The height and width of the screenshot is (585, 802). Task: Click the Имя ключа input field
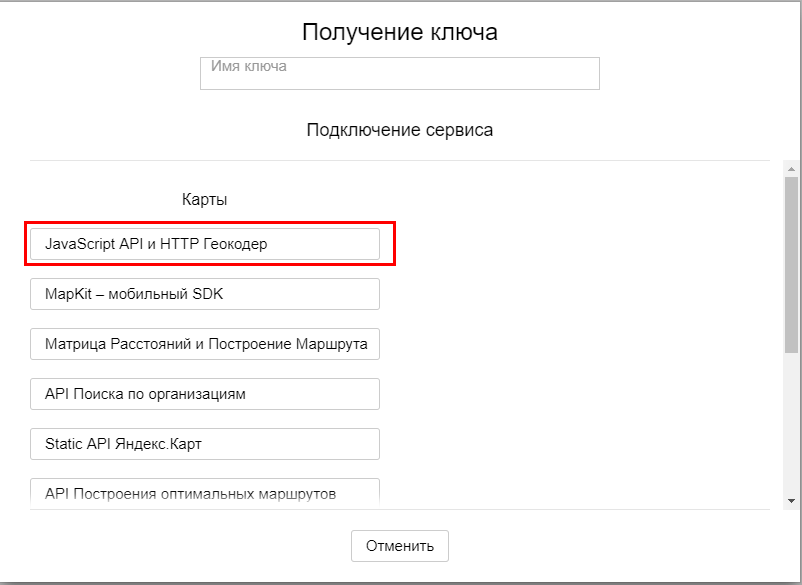399,73
